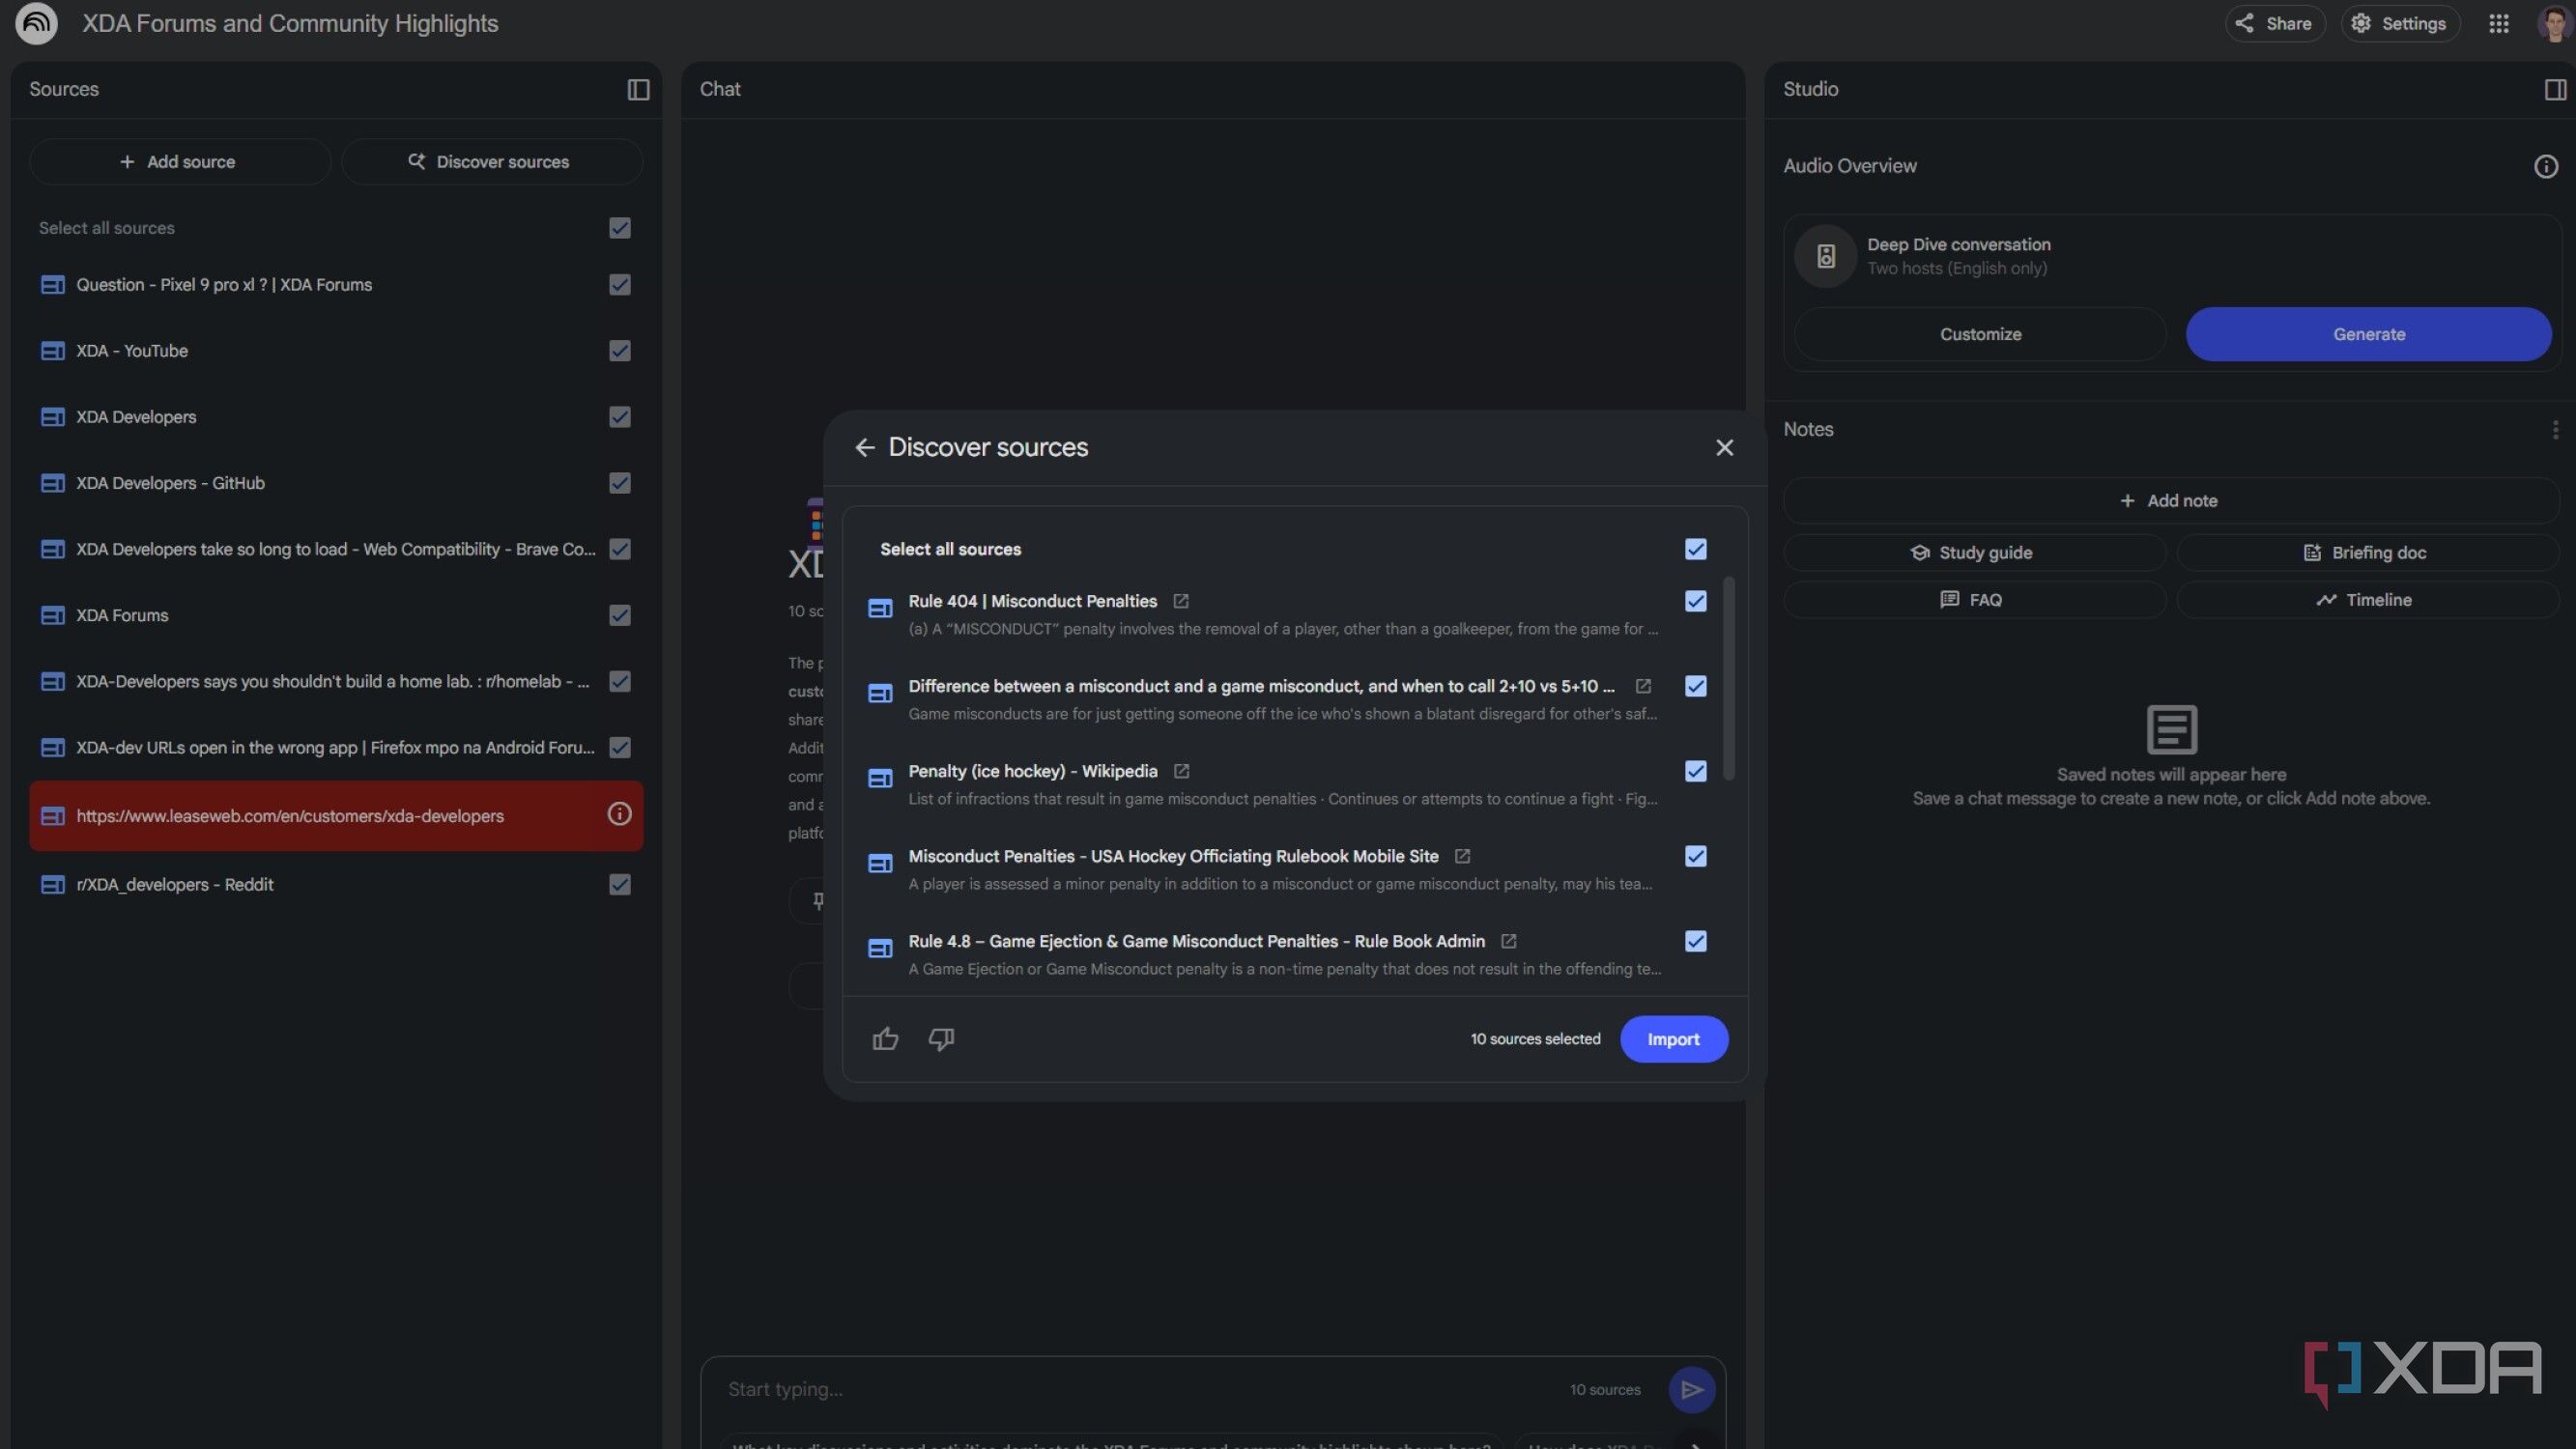Image resolution: width=2576 pixels, height=1449 pixels.
Task: Collapse the Sources panel
Action: [638, 89]
